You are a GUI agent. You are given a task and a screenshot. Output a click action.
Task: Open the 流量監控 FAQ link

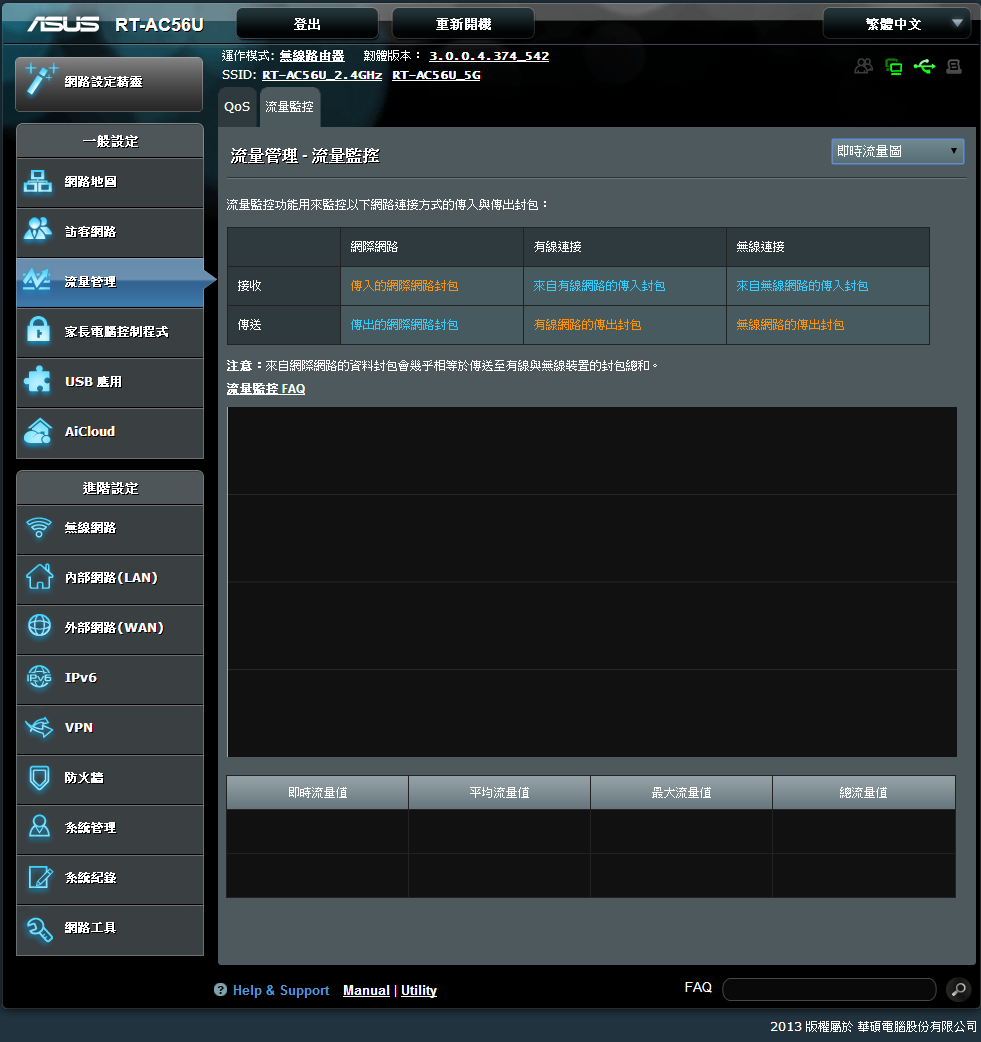click(x=266, y=389)
